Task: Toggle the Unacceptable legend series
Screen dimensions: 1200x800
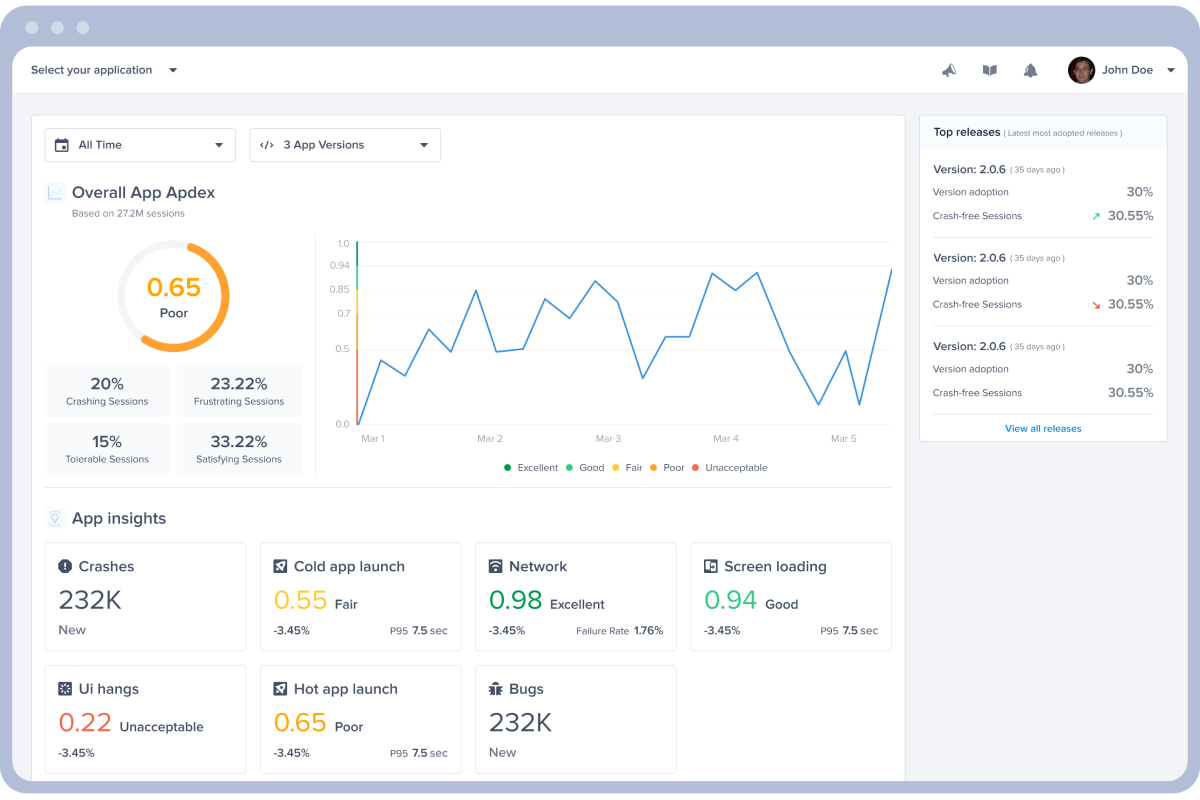Action: click(728, 468)
